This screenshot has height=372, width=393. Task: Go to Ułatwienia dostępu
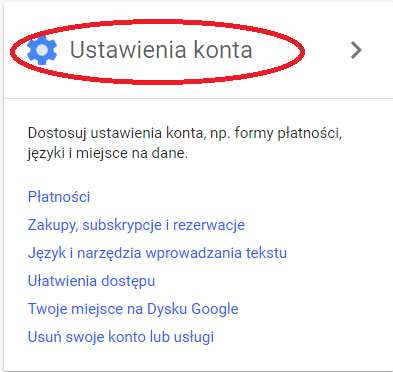(91, 281)
